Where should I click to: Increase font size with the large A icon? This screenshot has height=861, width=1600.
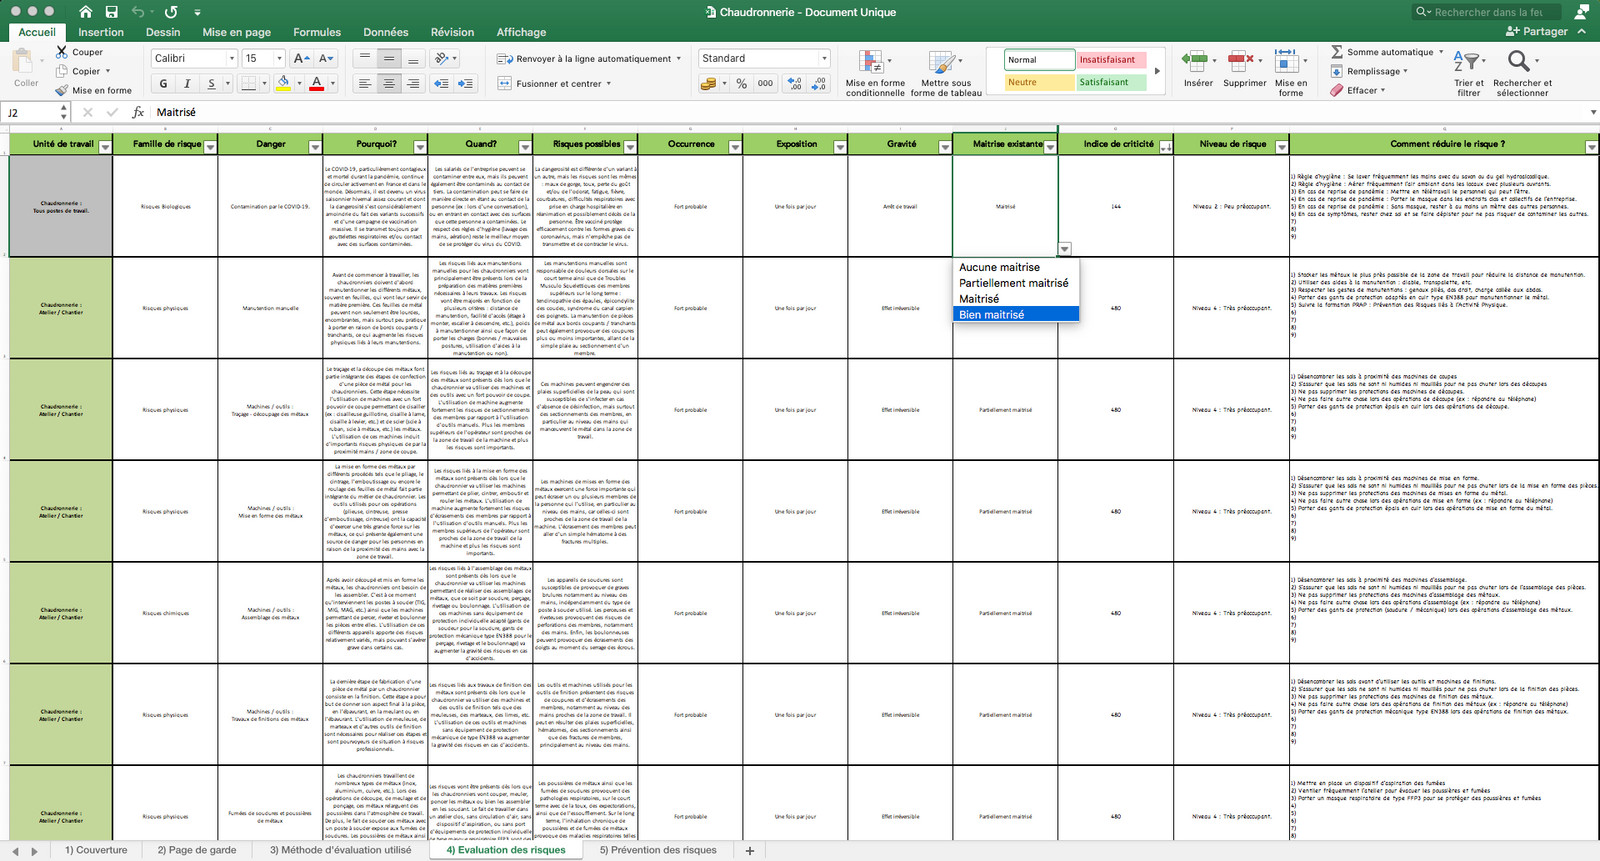point(301,58)
